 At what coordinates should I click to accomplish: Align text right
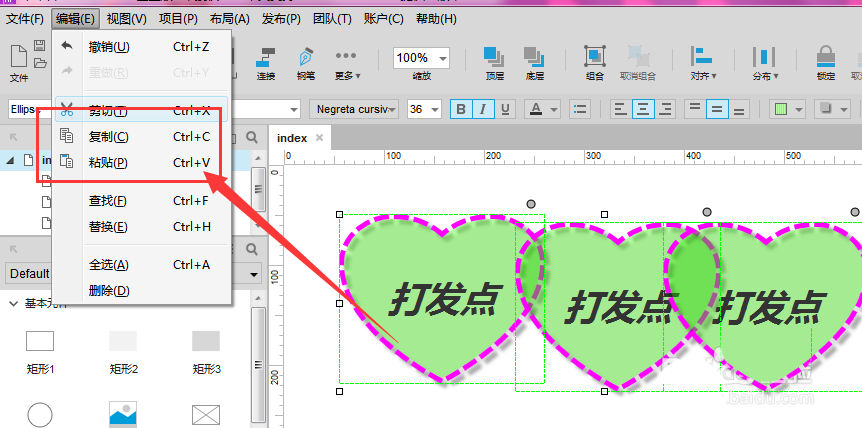[x=665, y=109]
